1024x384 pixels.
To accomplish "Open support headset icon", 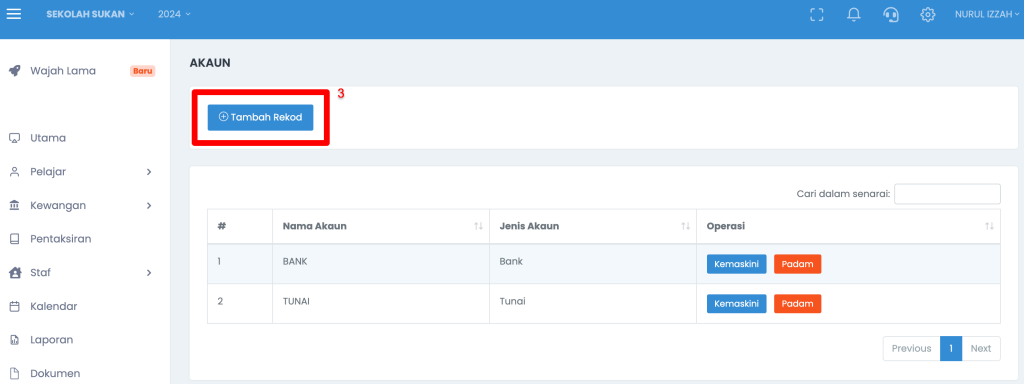I will (890, 14).
